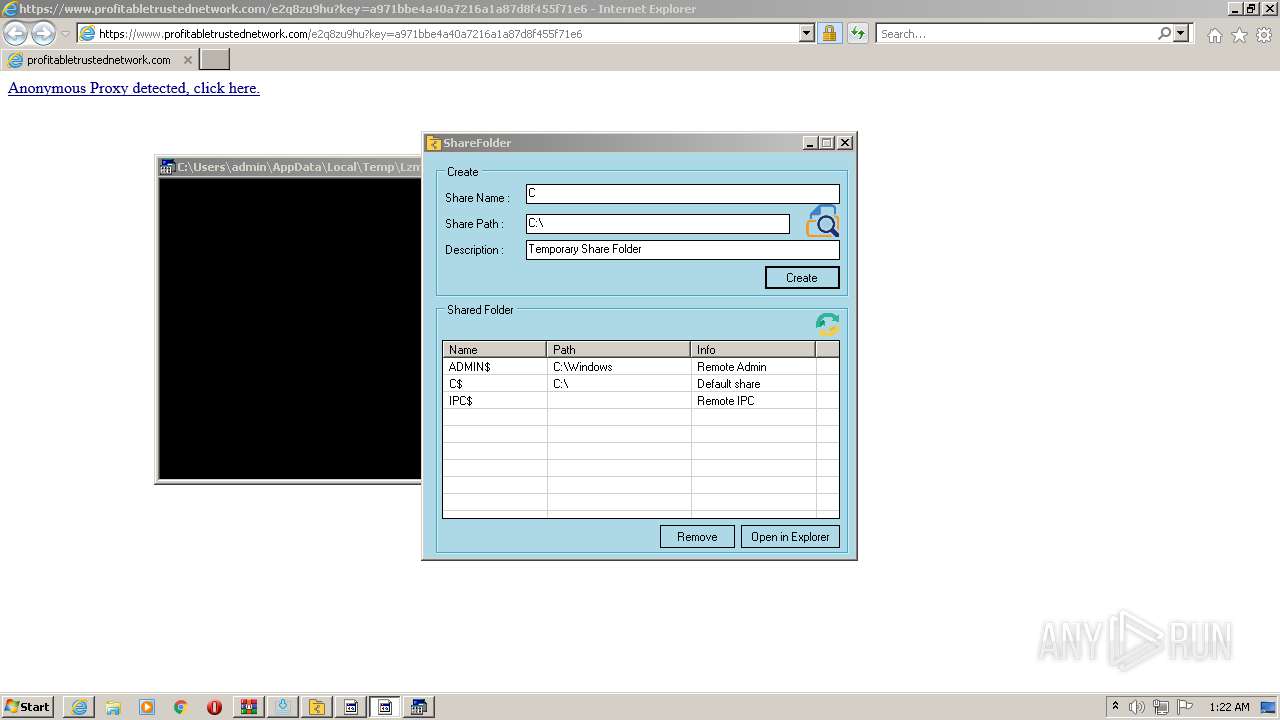Click the search magnifier icon in the IE search box
Viewport: 1280px width, 720px height.
click(1164, 33)
